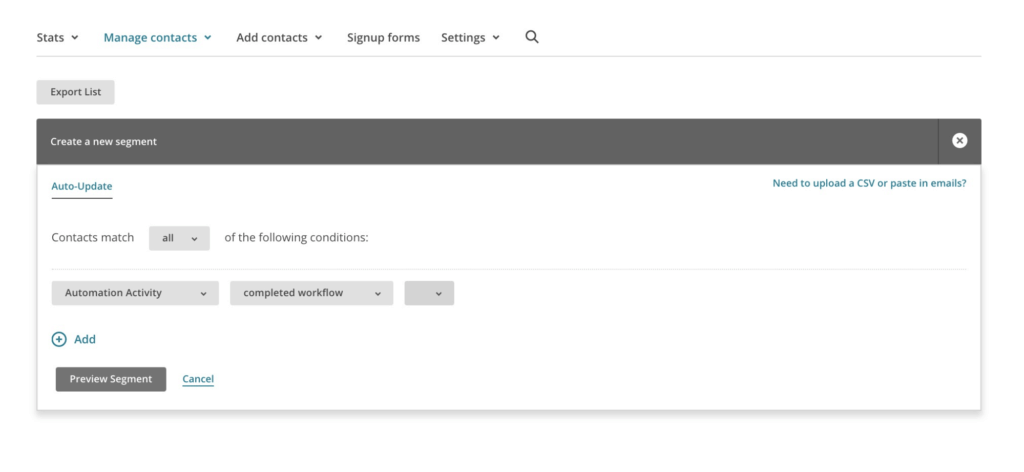Click the plus circle icon to add a condition

(59, 339)
